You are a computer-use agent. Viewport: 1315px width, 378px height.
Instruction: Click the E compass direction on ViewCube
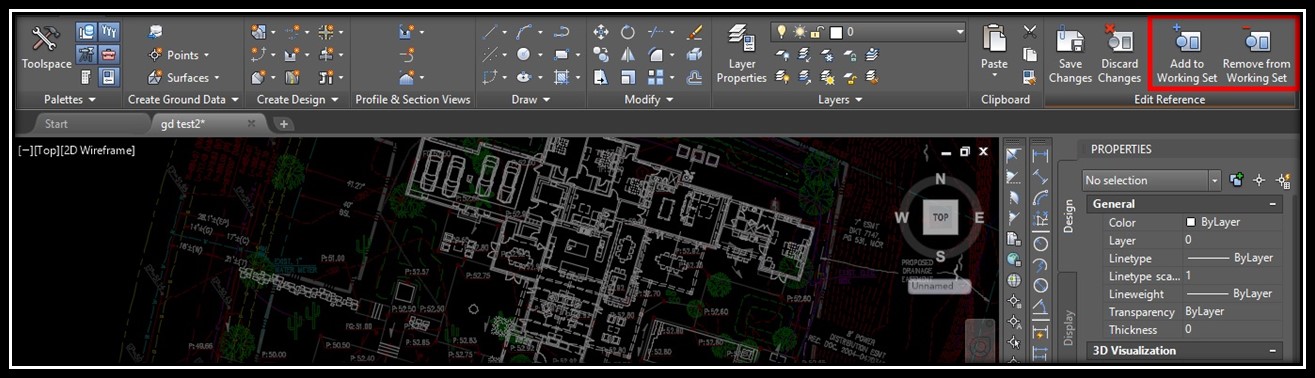pyautogui.click(x=979, y=216)
